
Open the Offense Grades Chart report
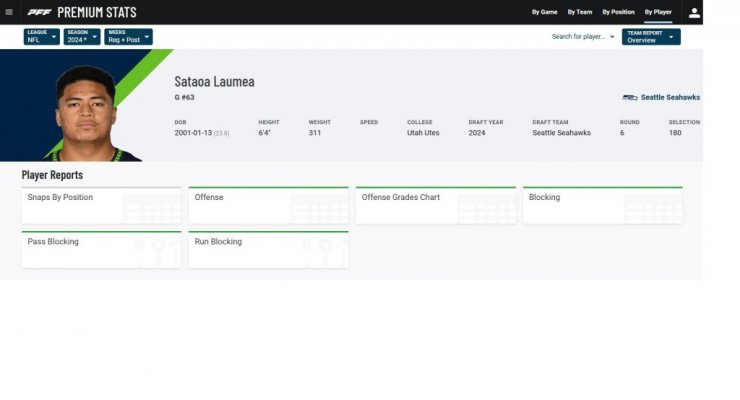coord(436,206)
